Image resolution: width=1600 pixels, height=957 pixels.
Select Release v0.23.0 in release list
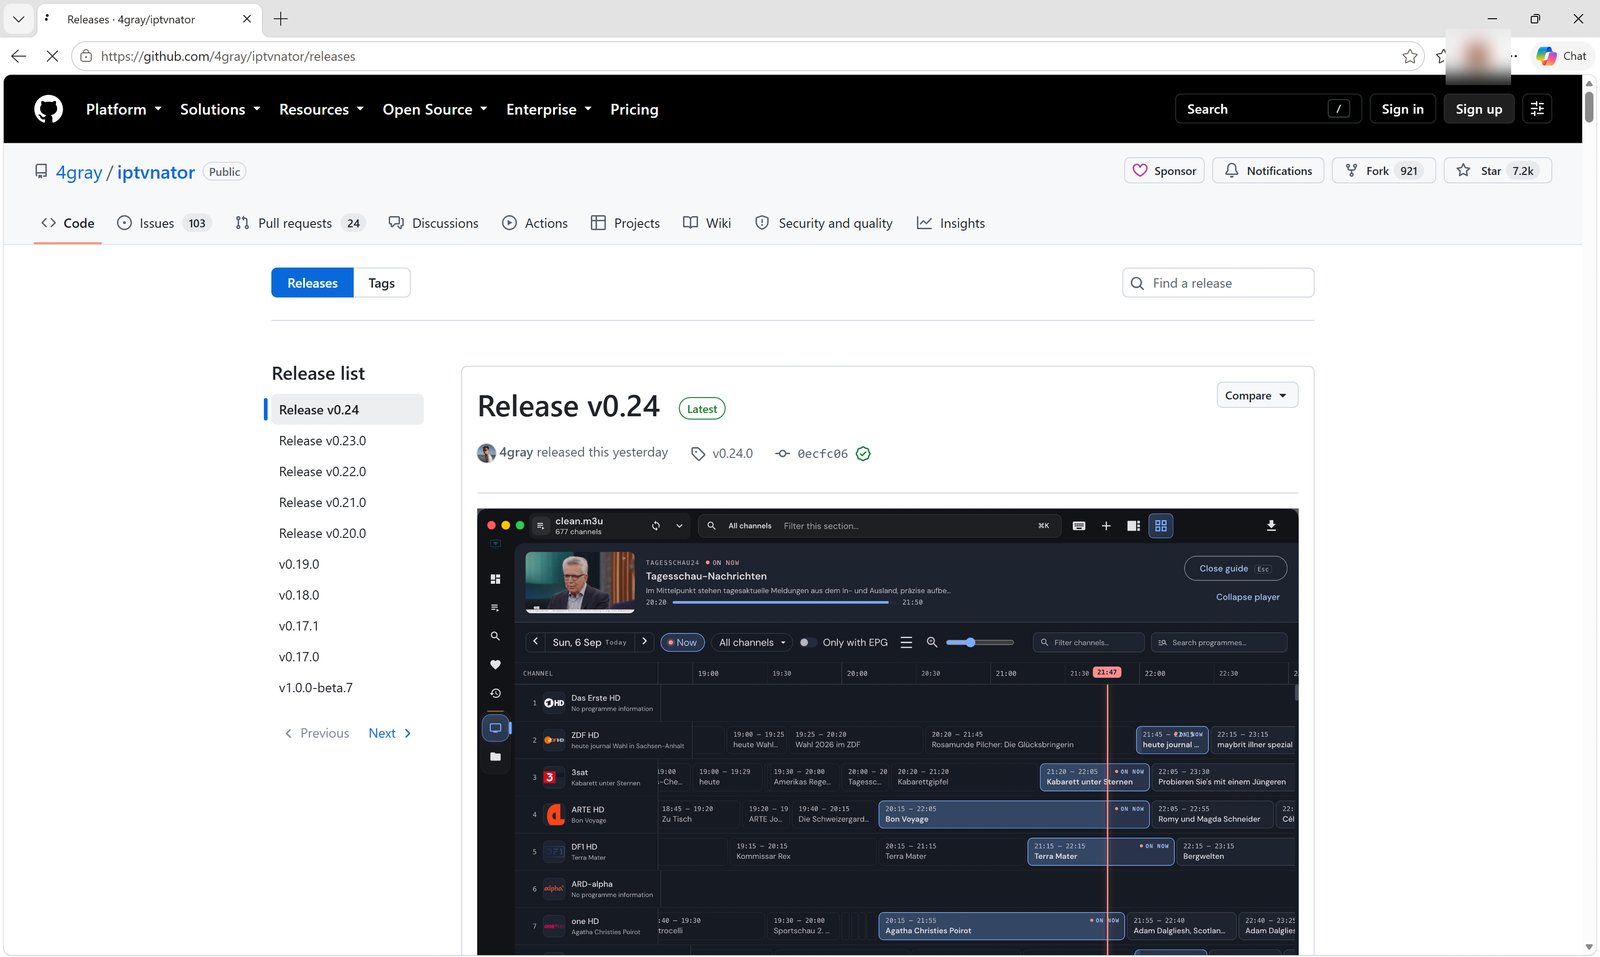(346, 440)
